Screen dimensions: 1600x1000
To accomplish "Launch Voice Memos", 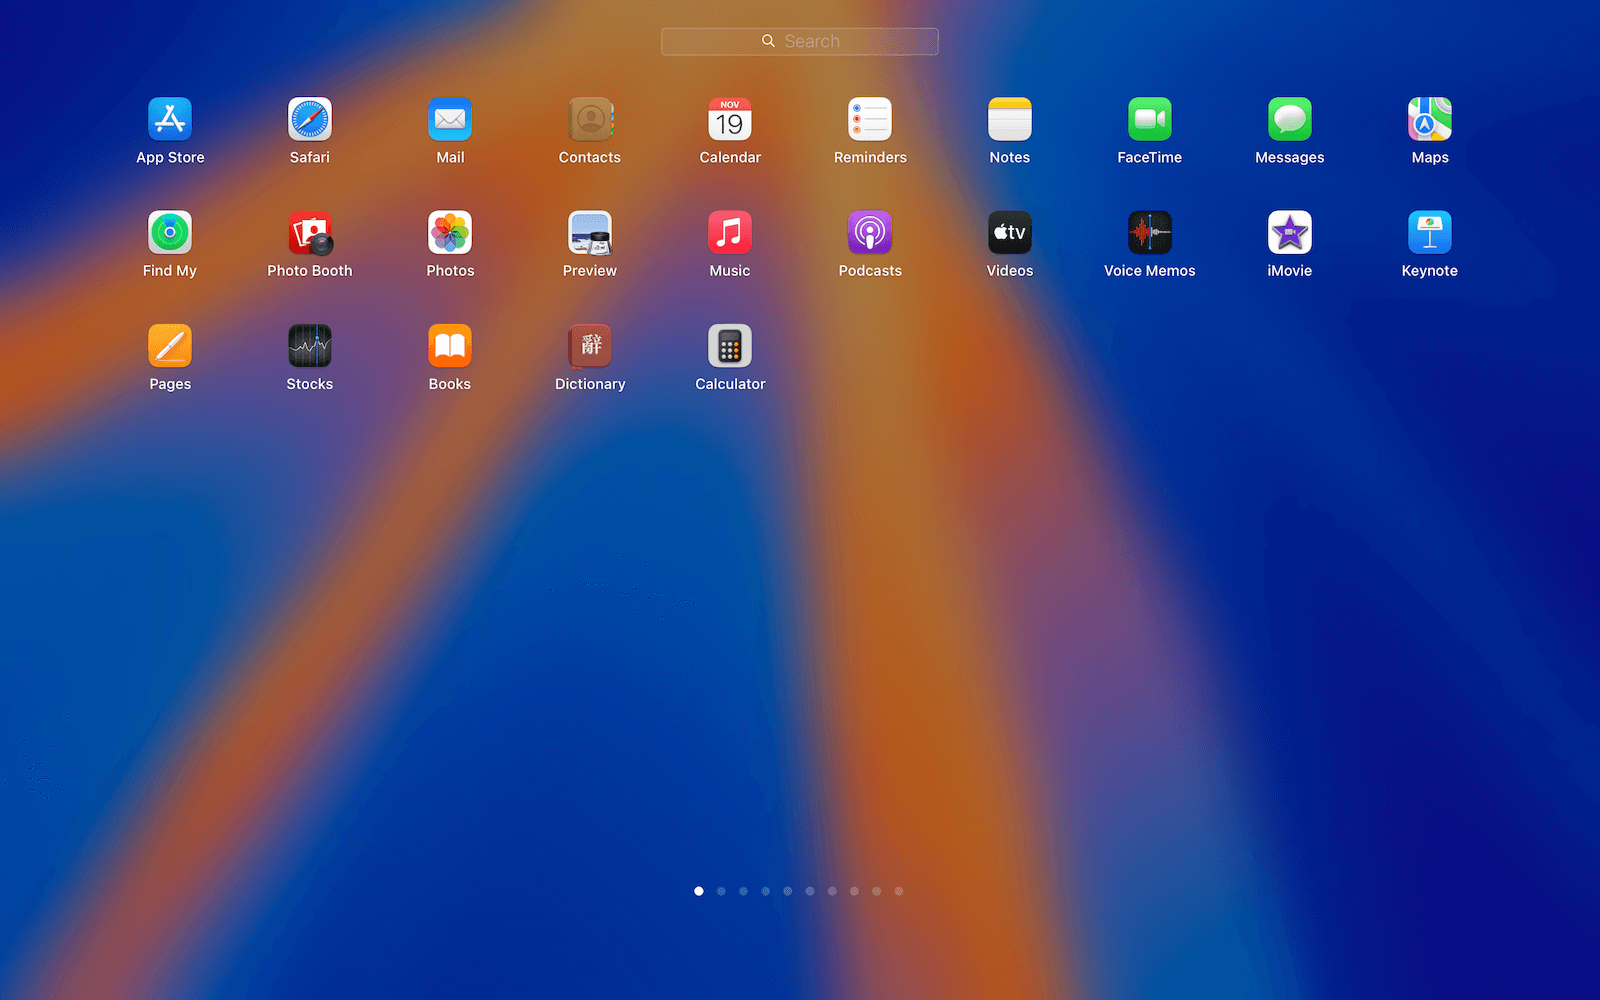I will pyautogui.click(x=1150, y=233).
